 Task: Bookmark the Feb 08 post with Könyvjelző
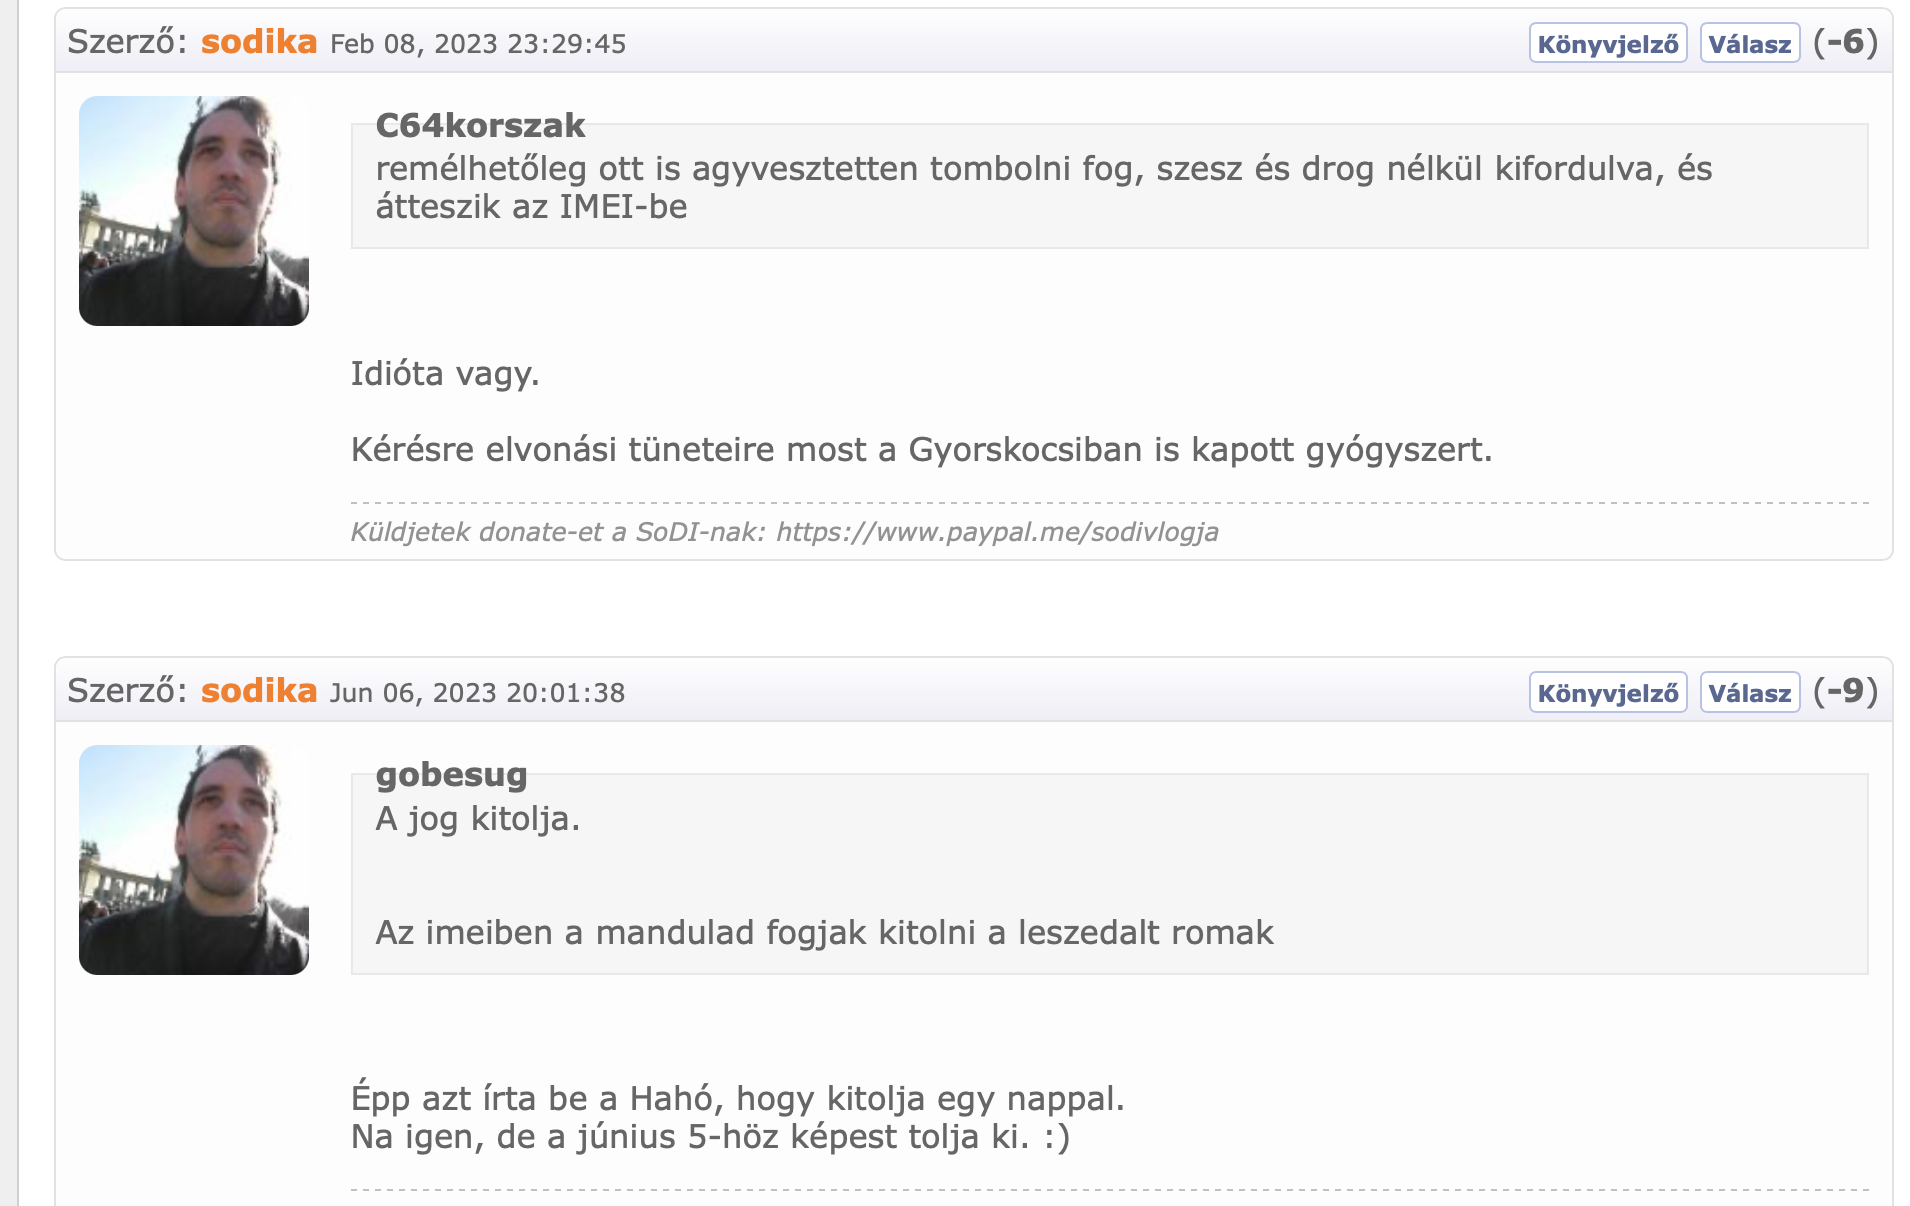point(1607,44)
